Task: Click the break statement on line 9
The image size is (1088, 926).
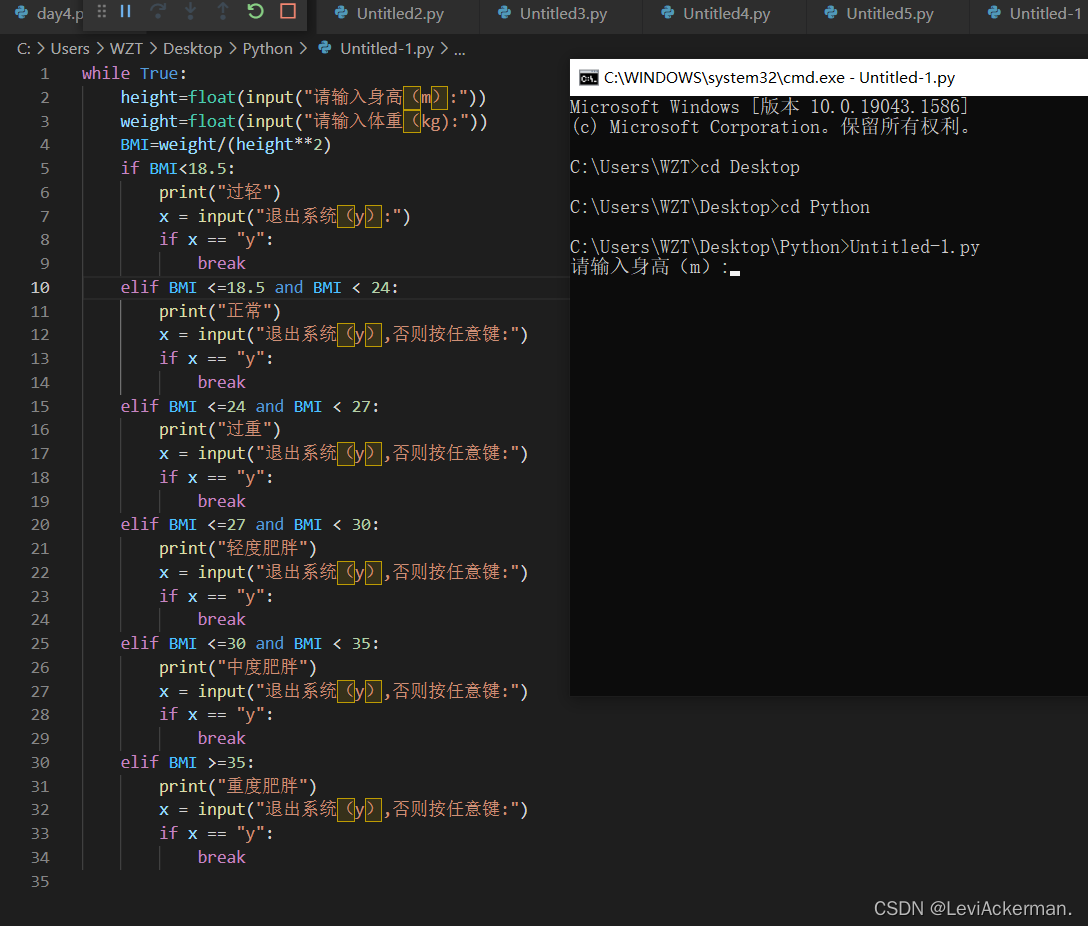Action: pos(221,264)
